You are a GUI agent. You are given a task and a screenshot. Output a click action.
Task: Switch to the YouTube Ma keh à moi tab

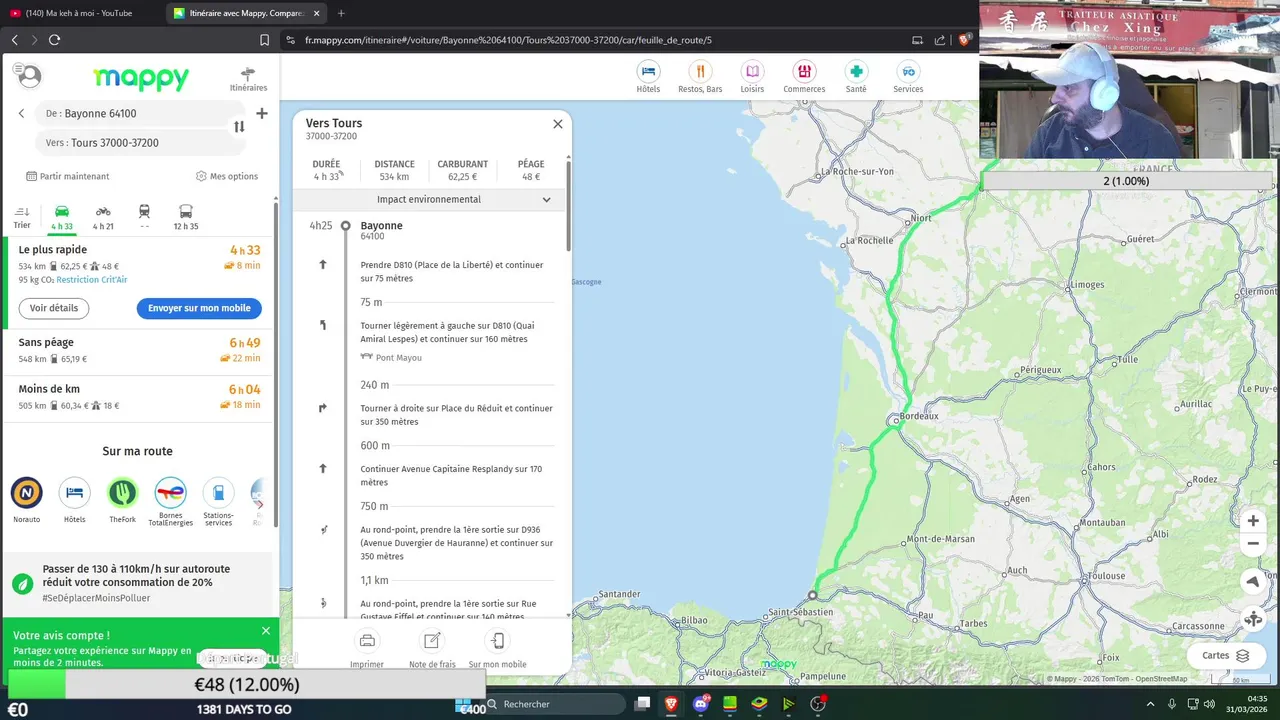80,13
